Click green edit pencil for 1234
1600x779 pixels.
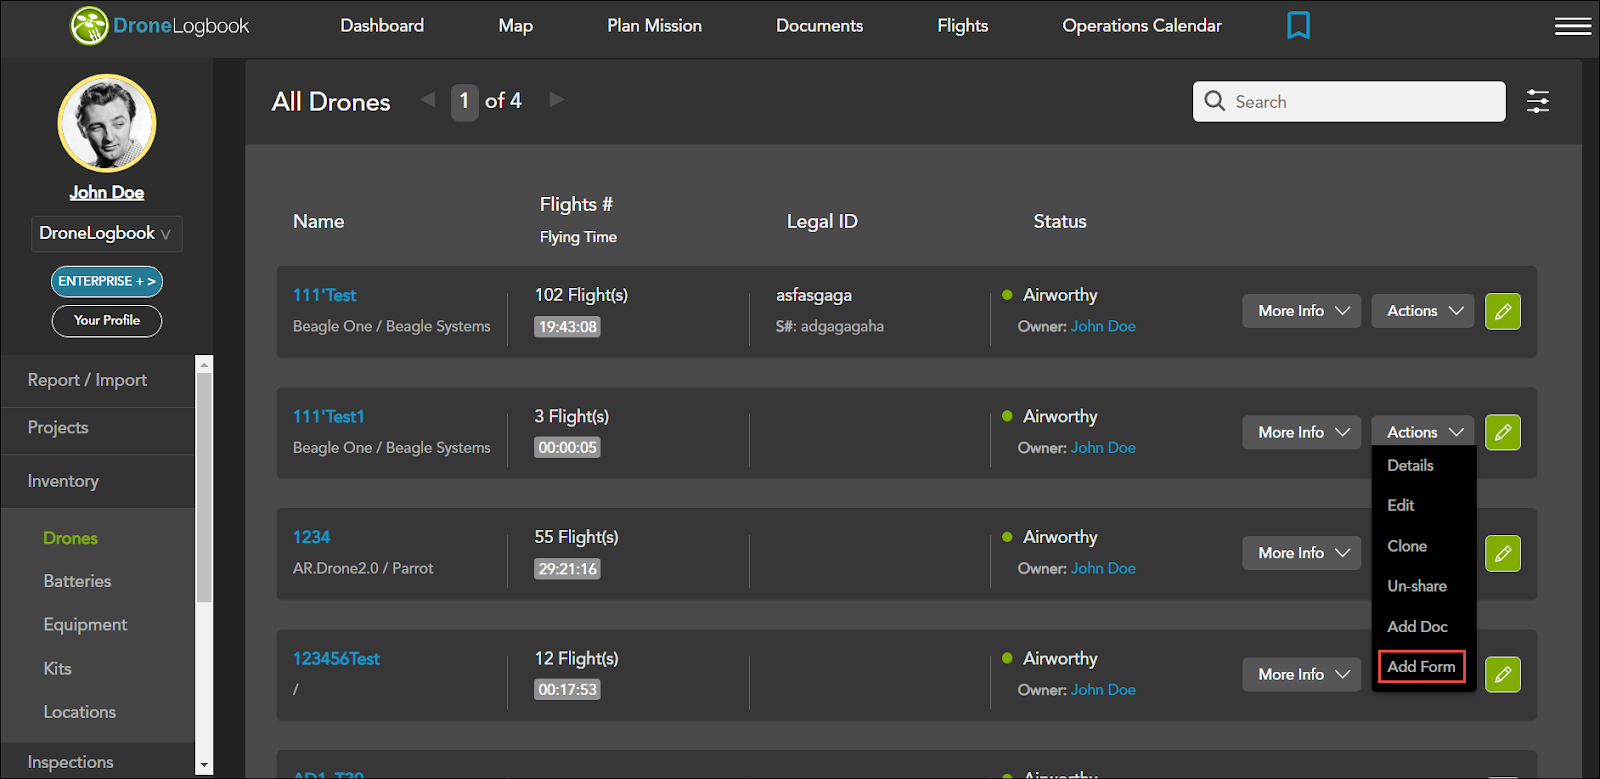click(x=1503, y=553)
